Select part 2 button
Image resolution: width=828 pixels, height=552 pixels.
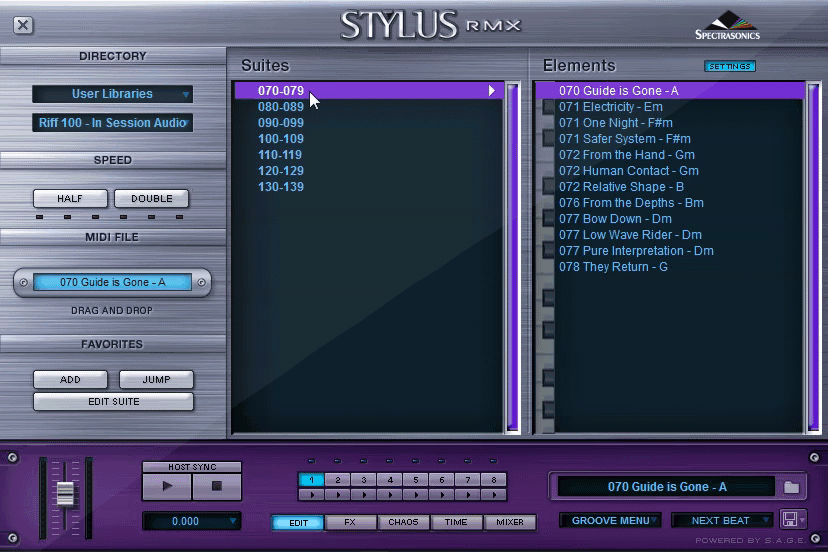(x=338, y=480)
